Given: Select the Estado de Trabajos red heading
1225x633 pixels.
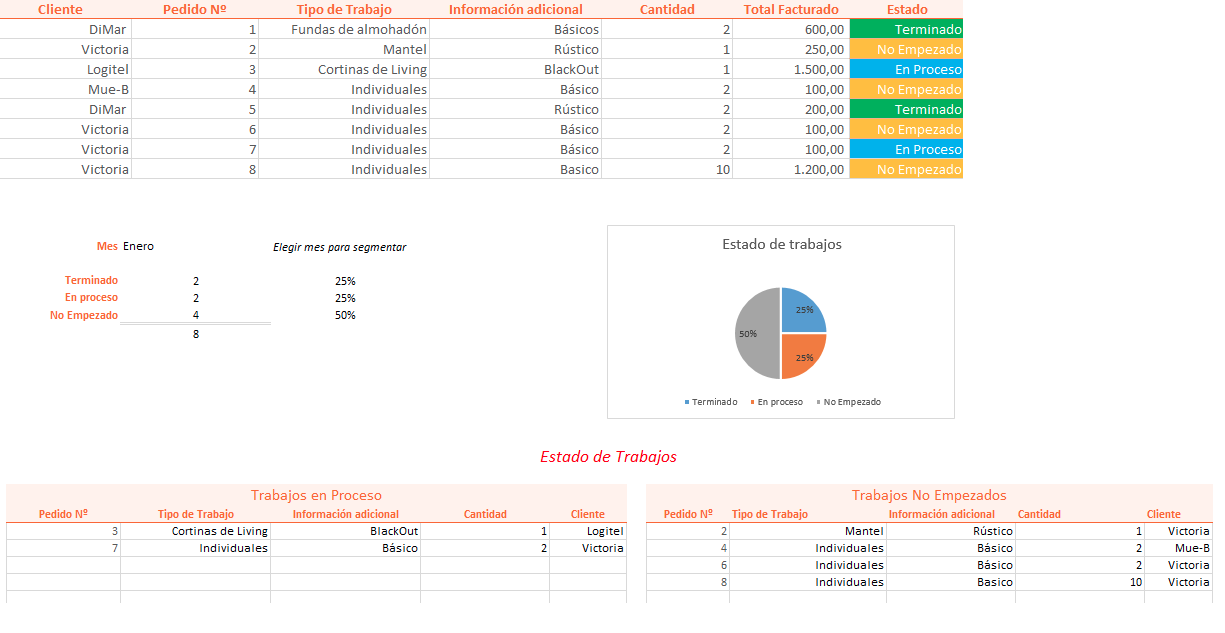Looking at the screenshot, I should pyautogui.click(x=610, y=455).
